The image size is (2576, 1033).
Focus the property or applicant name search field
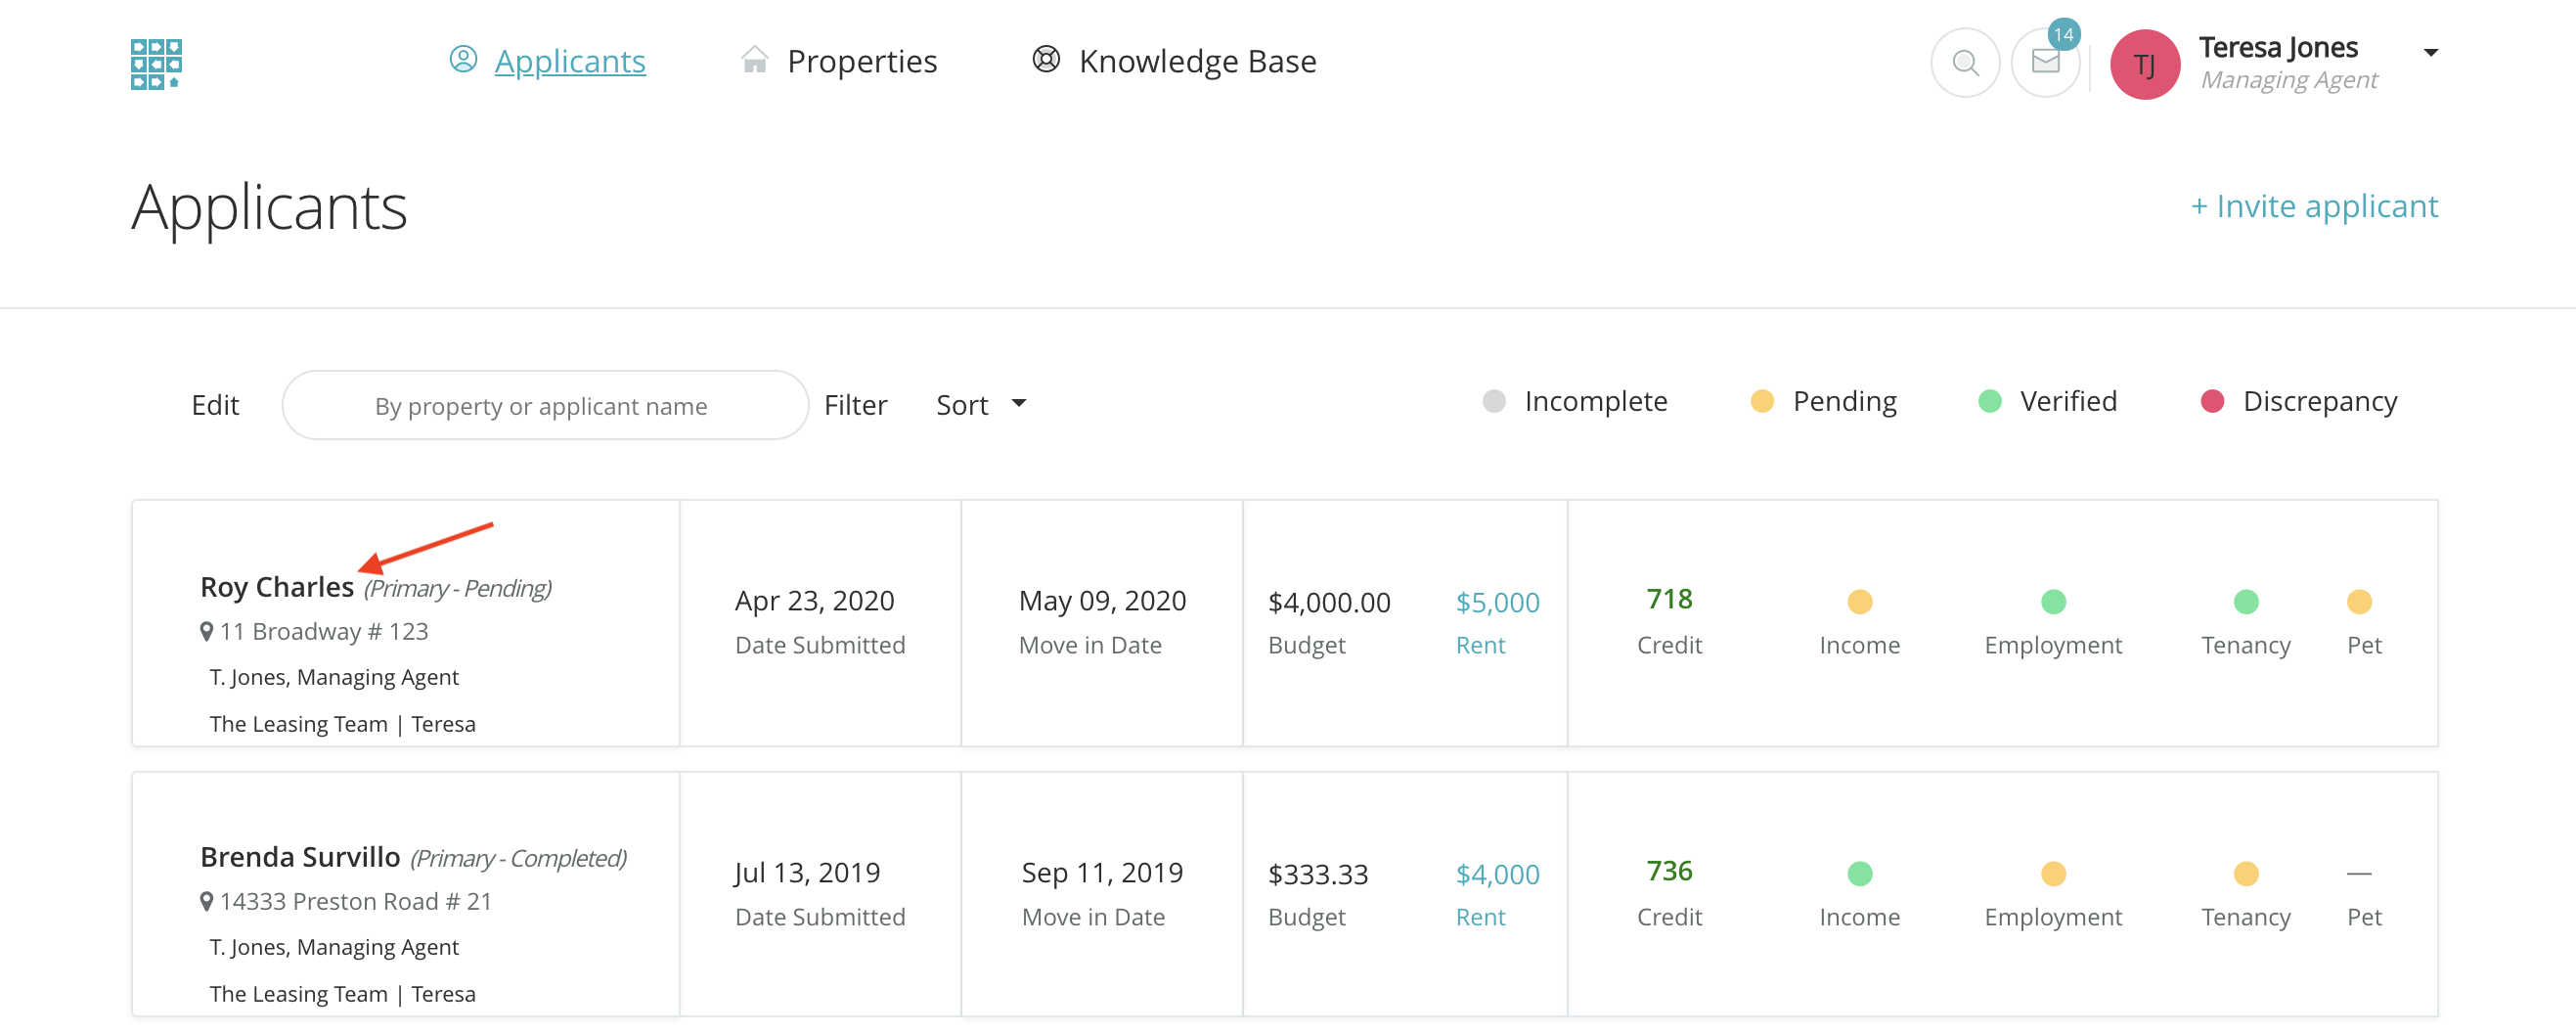click(x=544, y=406)
